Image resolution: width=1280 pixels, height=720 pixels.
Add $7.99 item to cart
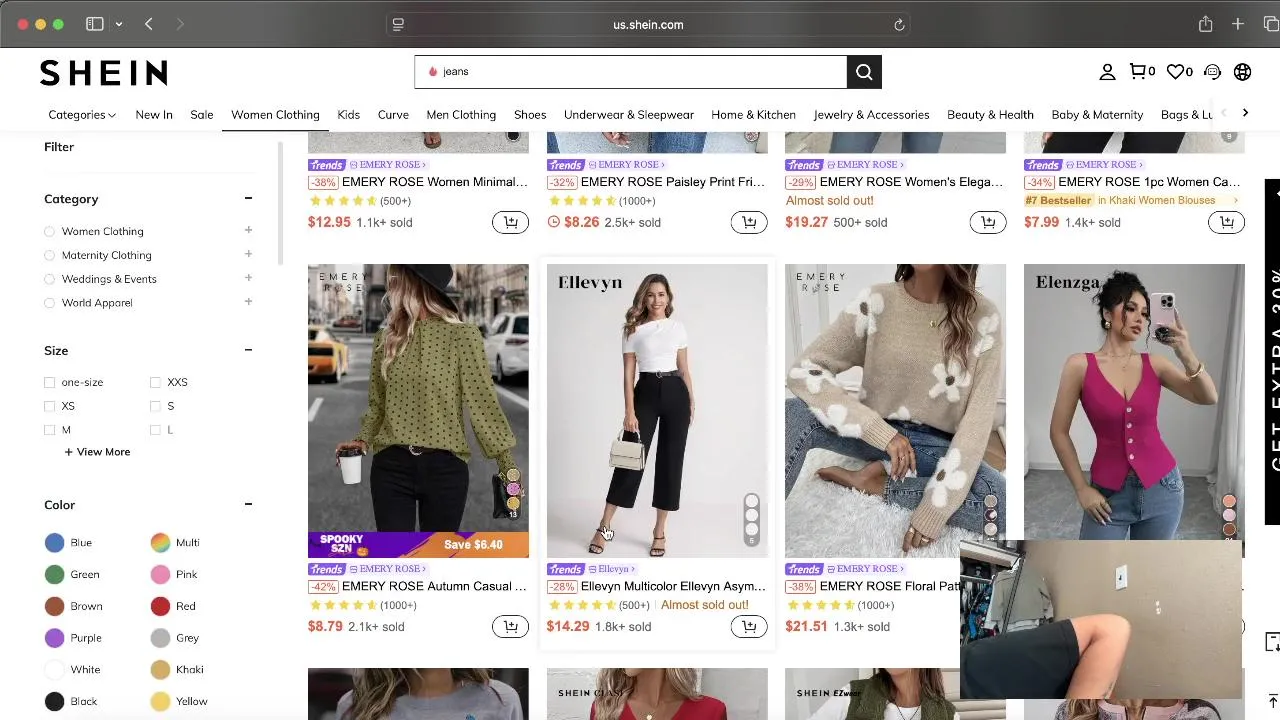1226,222
